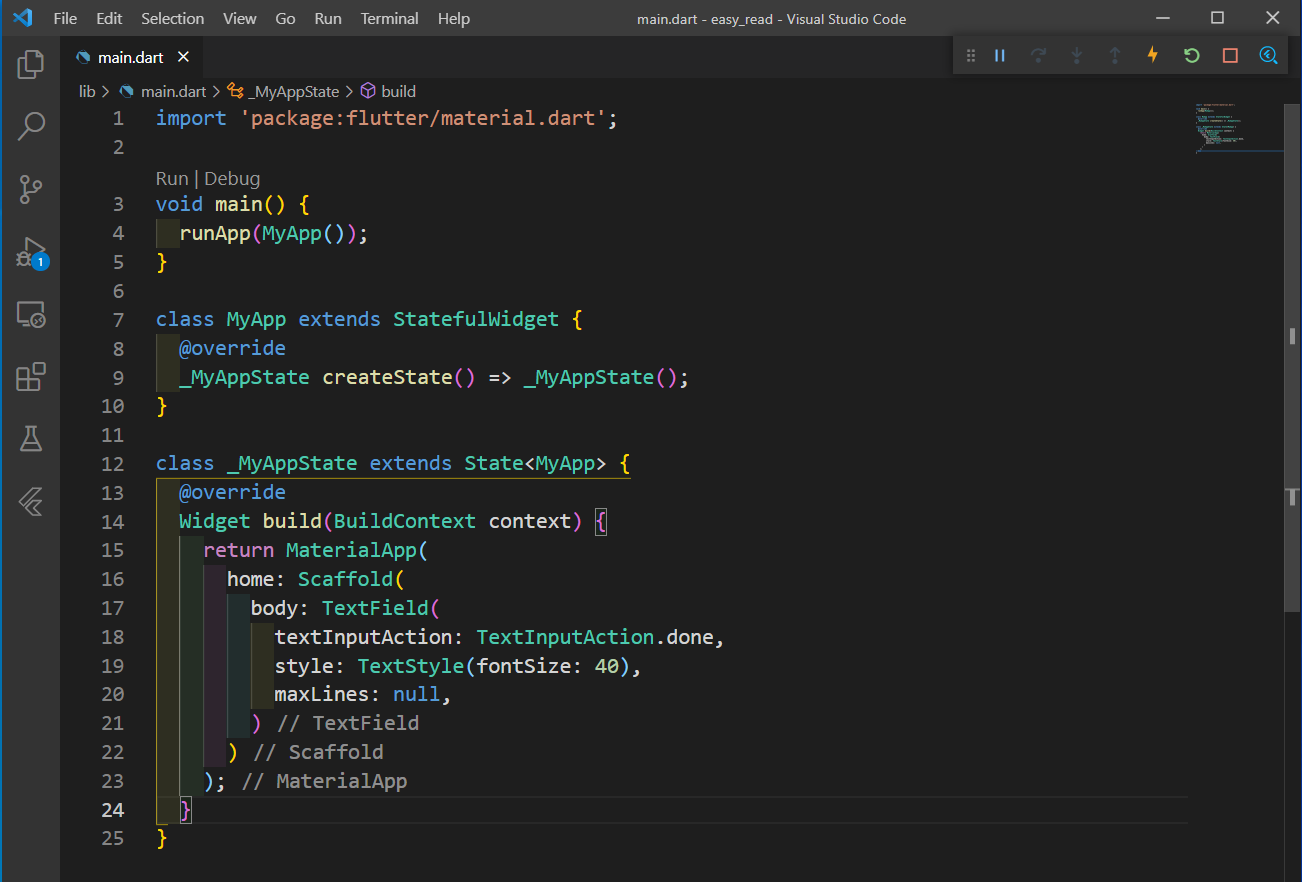Click the // MaterialApp closing label

point(325,781)
